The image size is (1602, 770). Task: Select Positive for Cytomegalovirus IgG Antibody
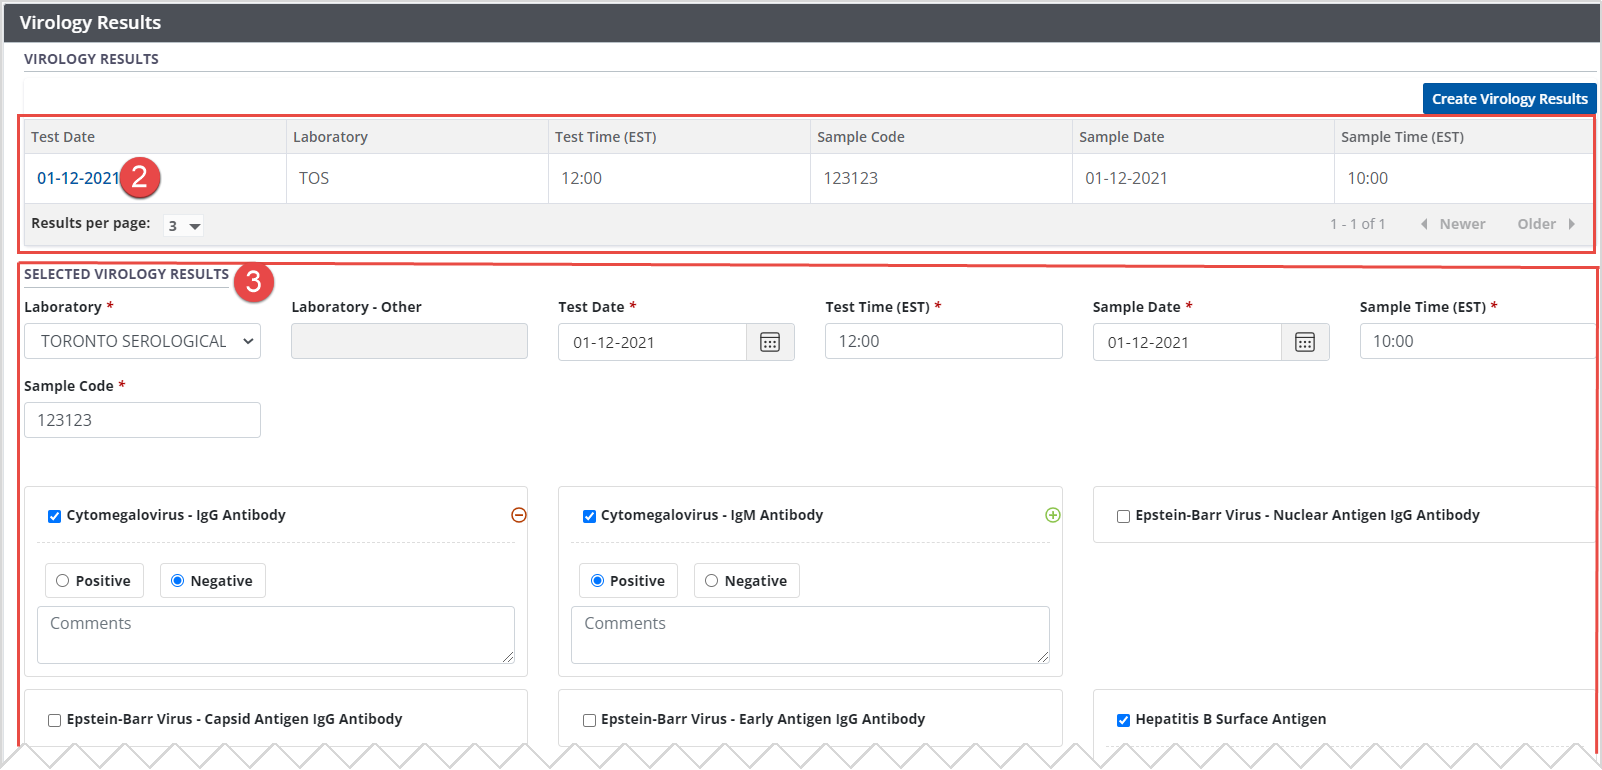63,581
